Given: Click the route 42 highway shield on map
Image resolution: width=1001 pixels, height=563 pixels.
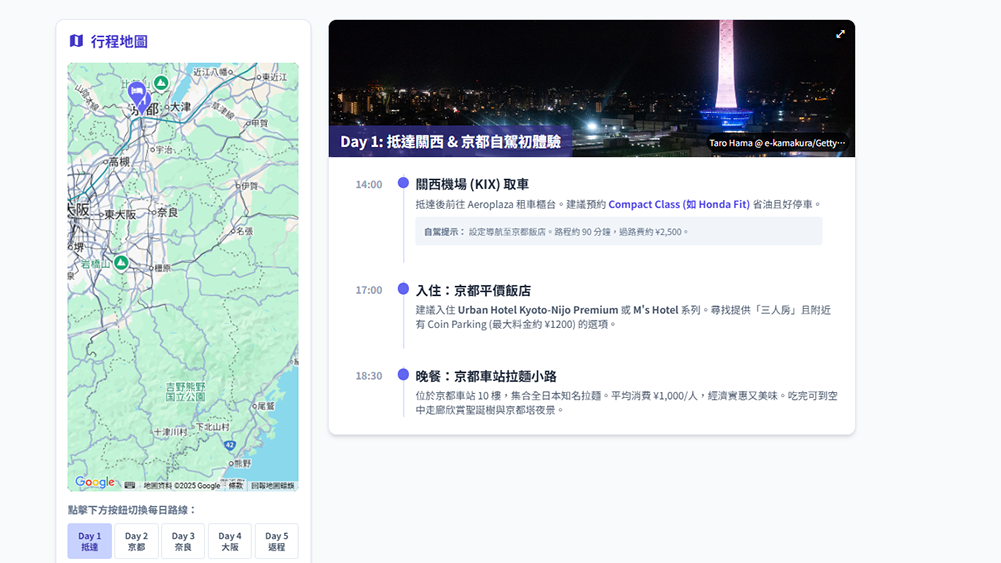Looking at the screenshot, I should pos(230,445).
